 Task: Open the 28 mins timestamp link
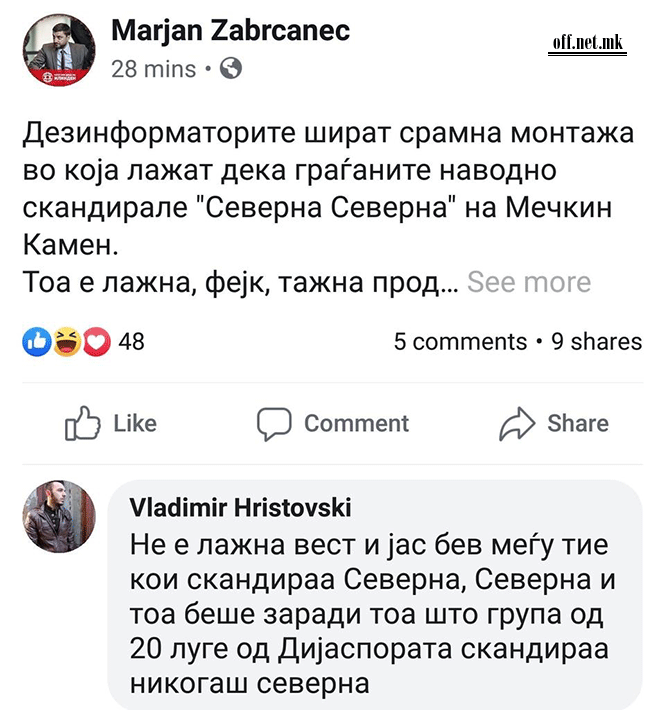click(154, 69)
